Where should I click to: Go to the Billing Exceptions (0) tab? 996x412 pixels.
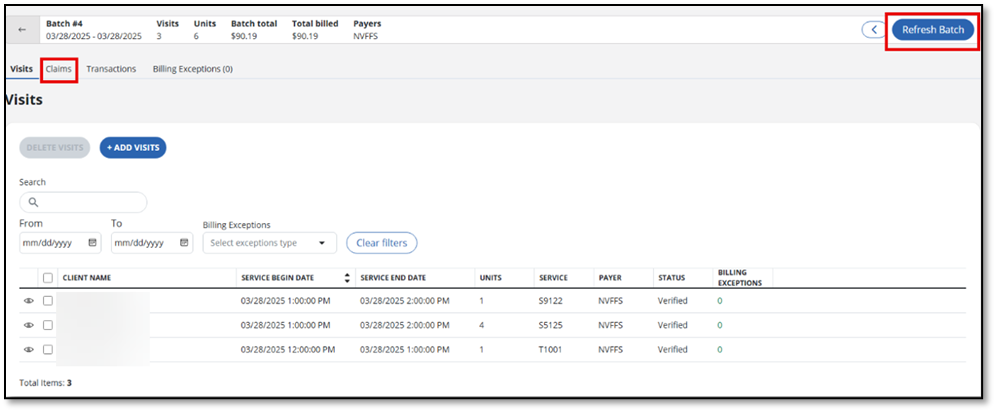tap(192, 69)
